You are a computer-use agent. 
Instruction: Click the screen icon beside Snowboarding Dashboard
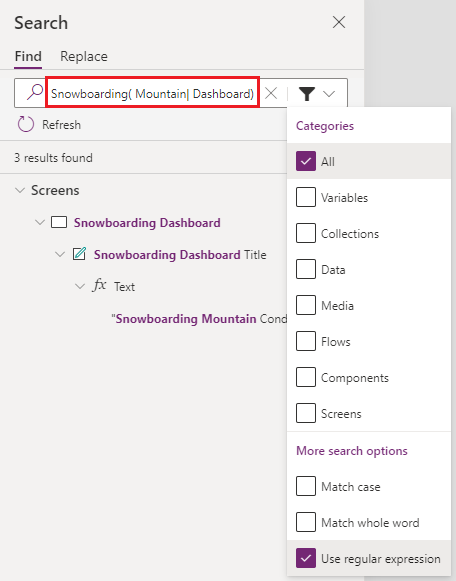click(59, 222)
